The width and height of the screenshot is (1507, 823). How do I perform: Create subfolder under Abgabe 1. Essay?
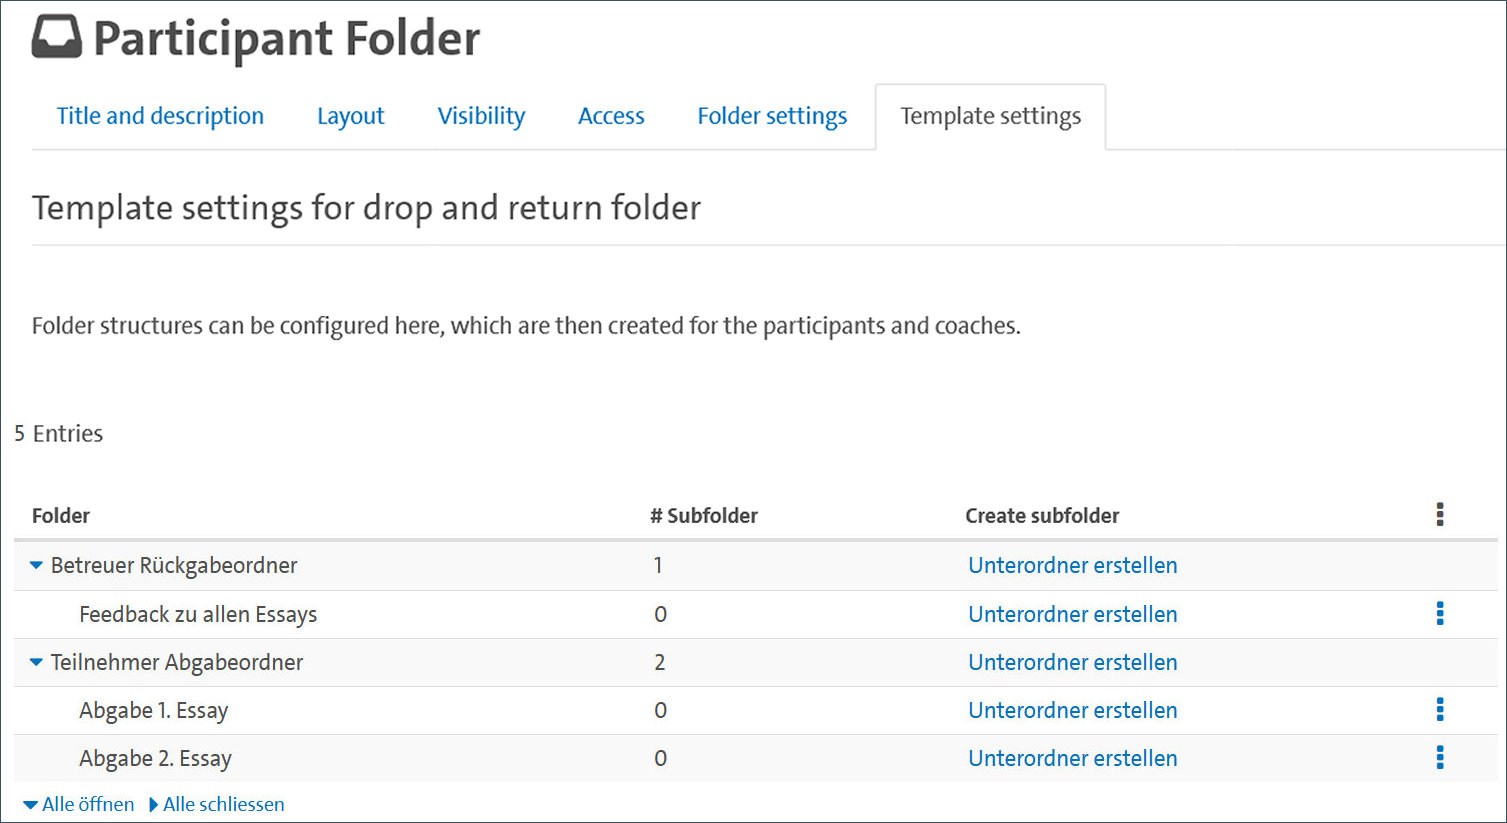tap(1072, 710)
